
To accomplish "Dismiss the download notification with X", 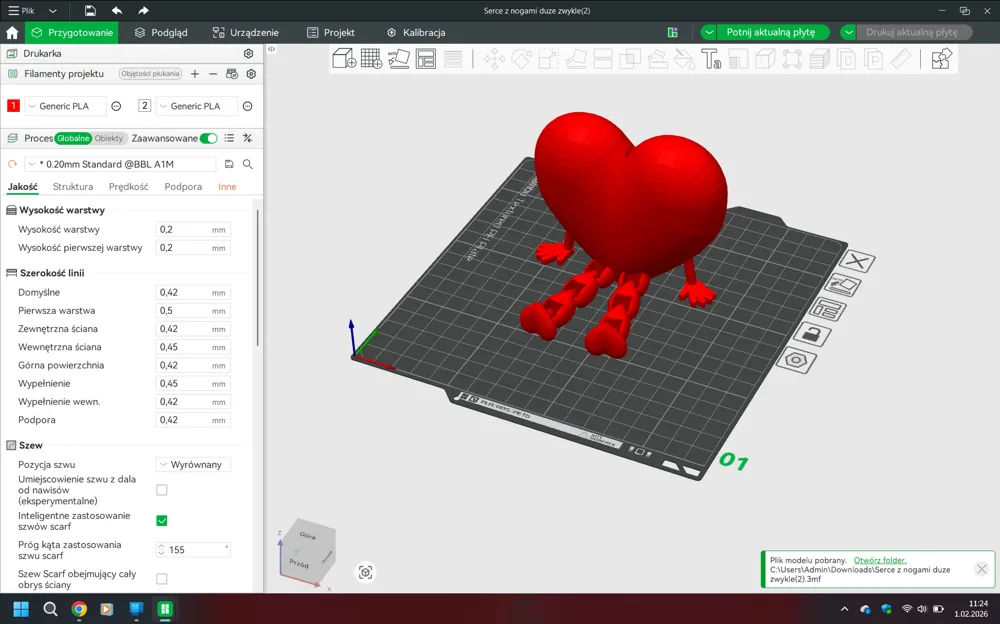I will coord(982,569).
